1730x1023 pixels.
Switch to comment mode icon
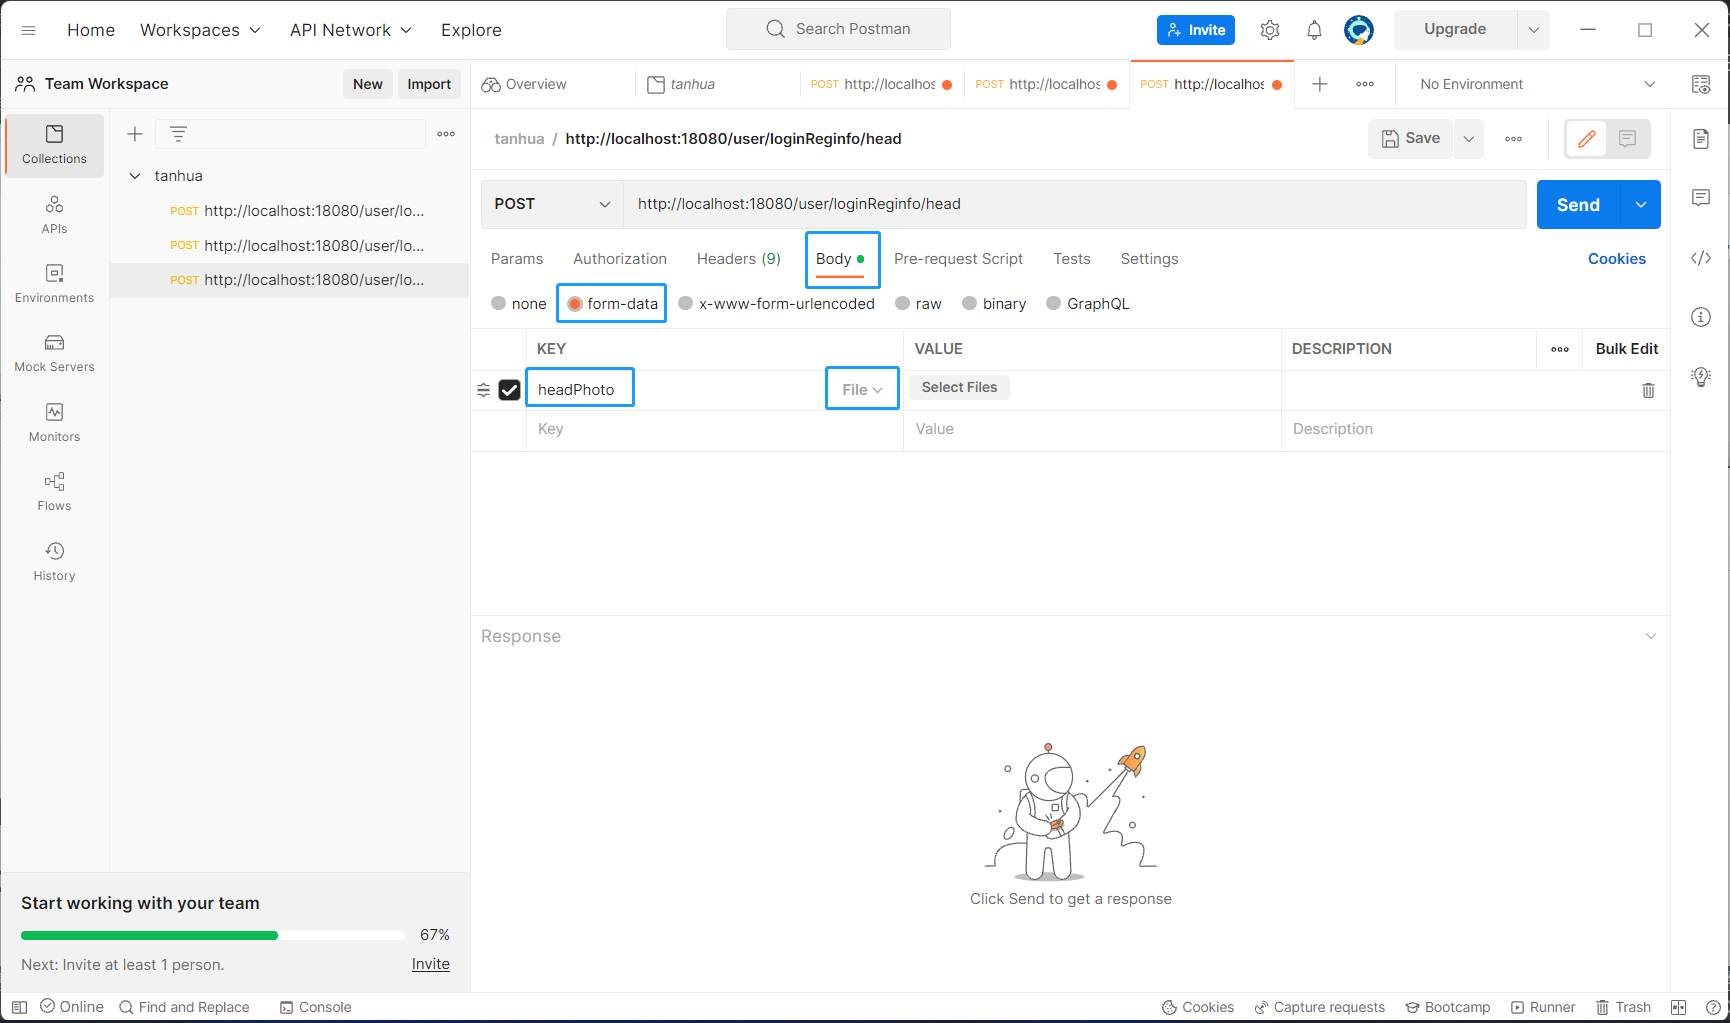pos(1628,139)
